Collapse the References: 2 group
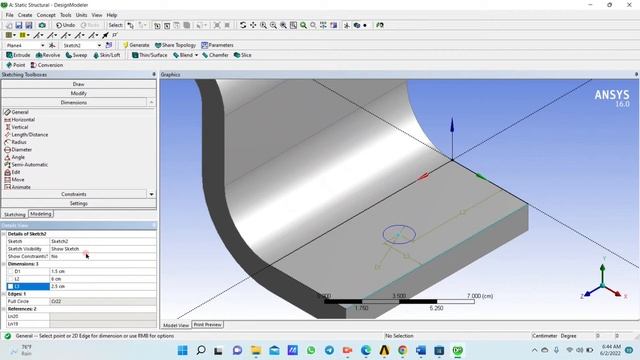This screenshot has width=640, height=360. tap(4, 309)
